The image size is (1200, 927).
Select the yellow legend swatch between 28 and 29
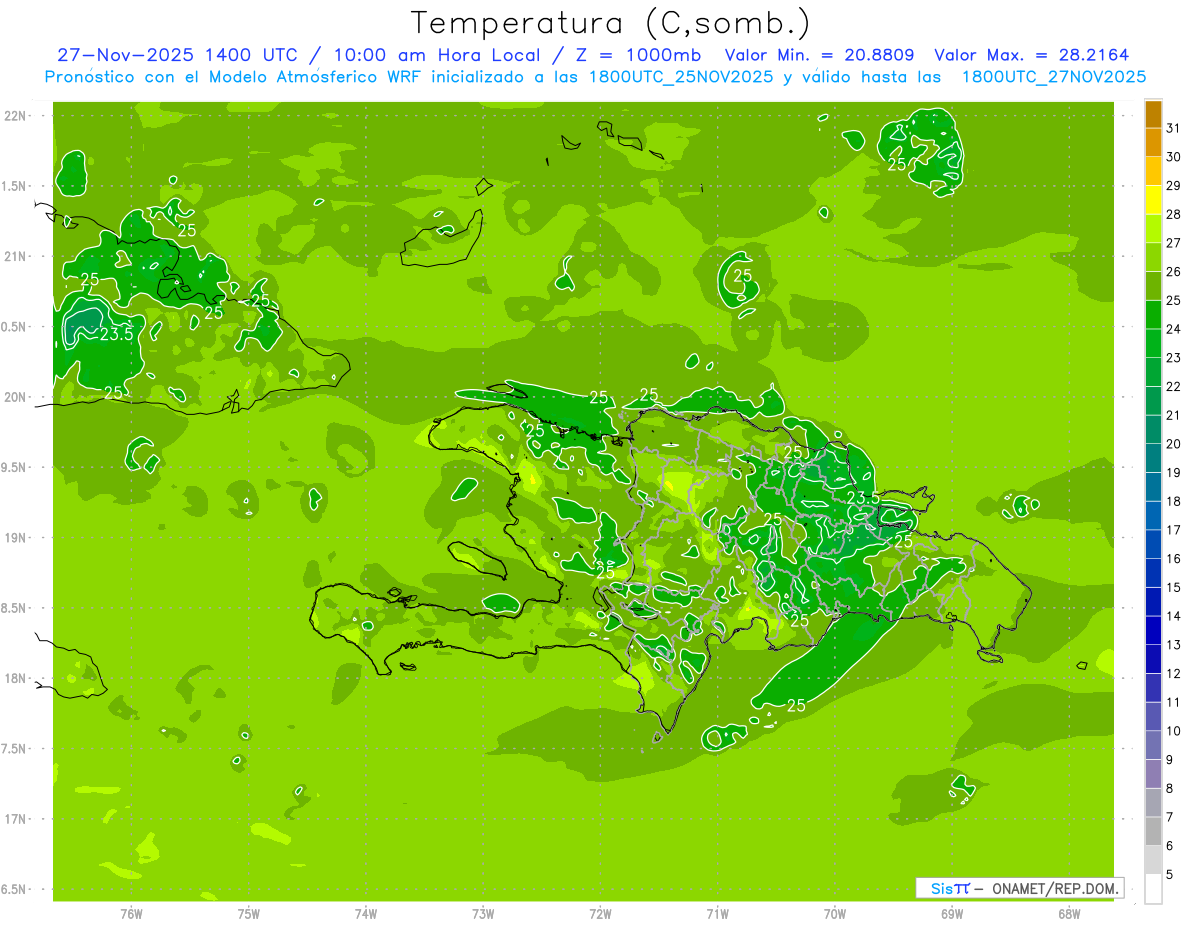1153,200
